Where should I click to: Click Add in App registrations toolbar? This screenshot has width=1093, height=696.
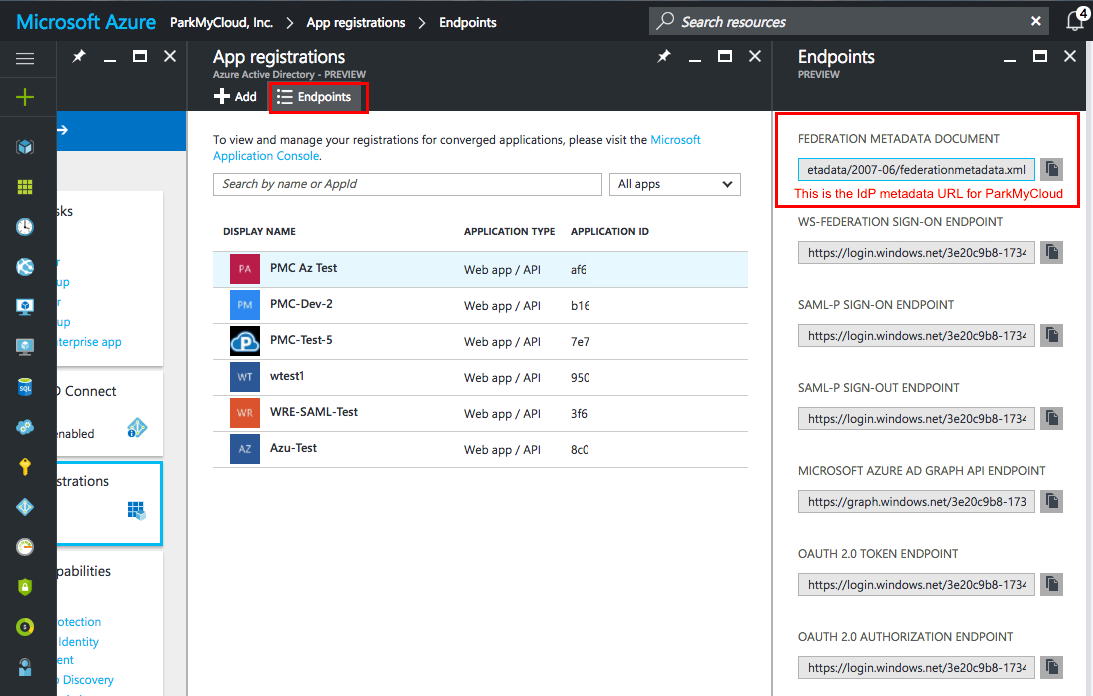coord(236,96)
